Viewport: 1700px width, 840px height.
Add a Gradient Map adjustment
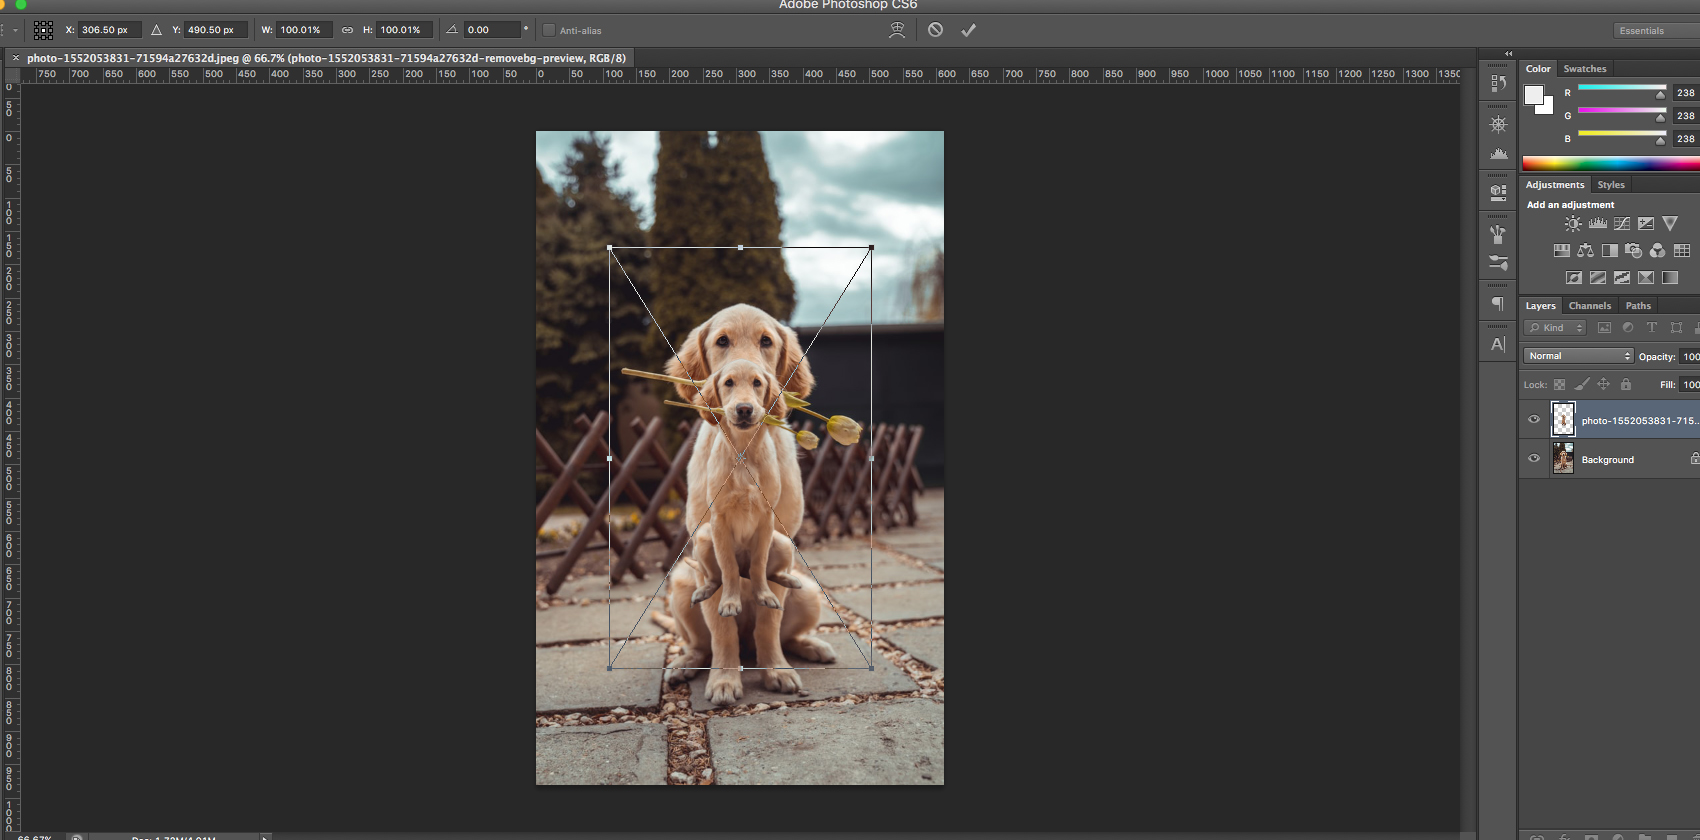[x=1670, y=278]
